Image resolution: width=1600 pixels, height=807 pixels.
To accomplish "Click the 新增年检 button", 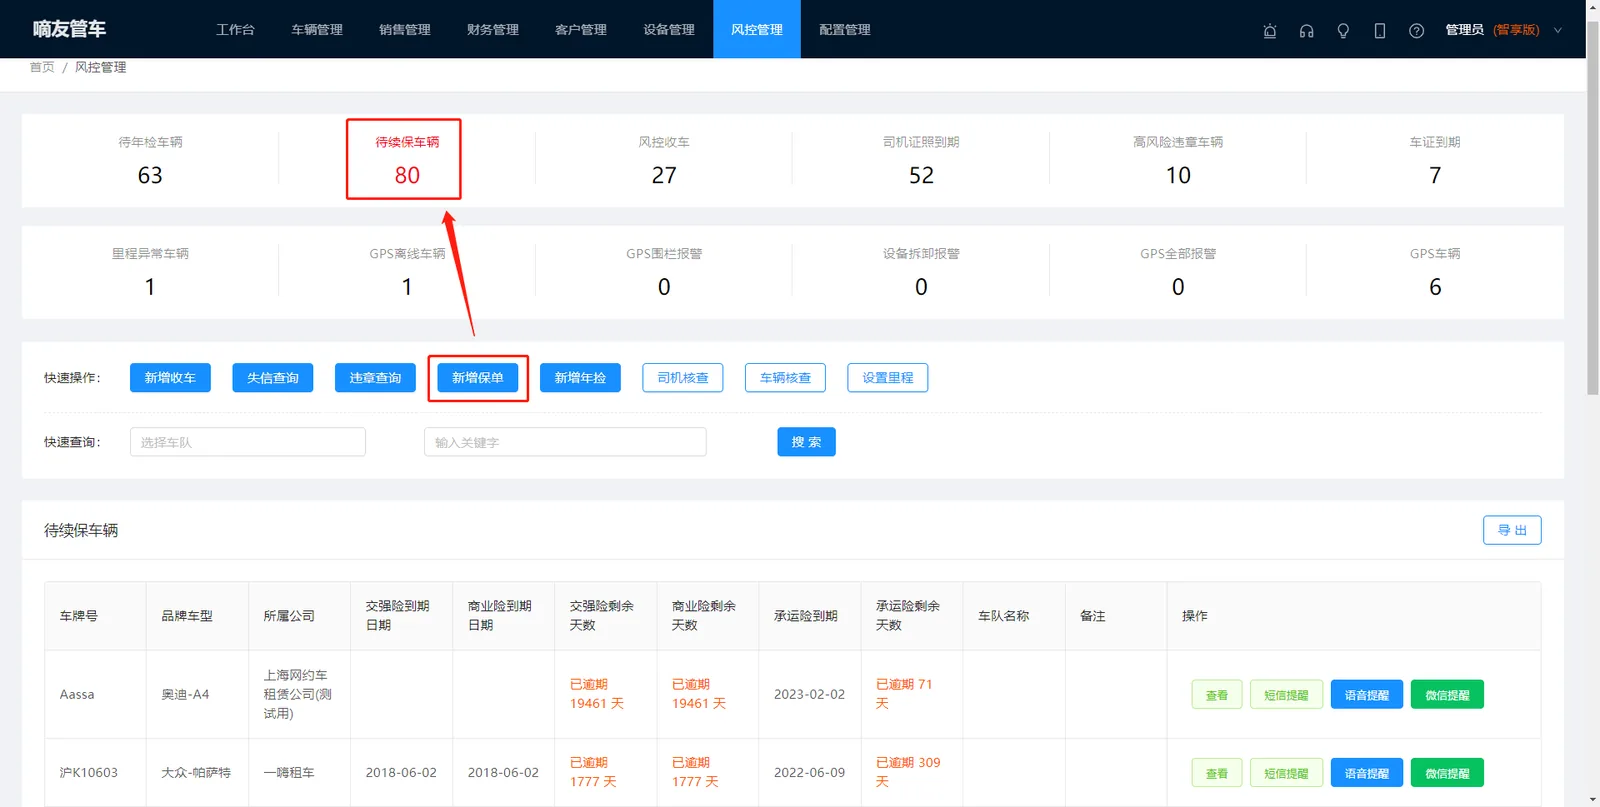I will pos(580,378).
